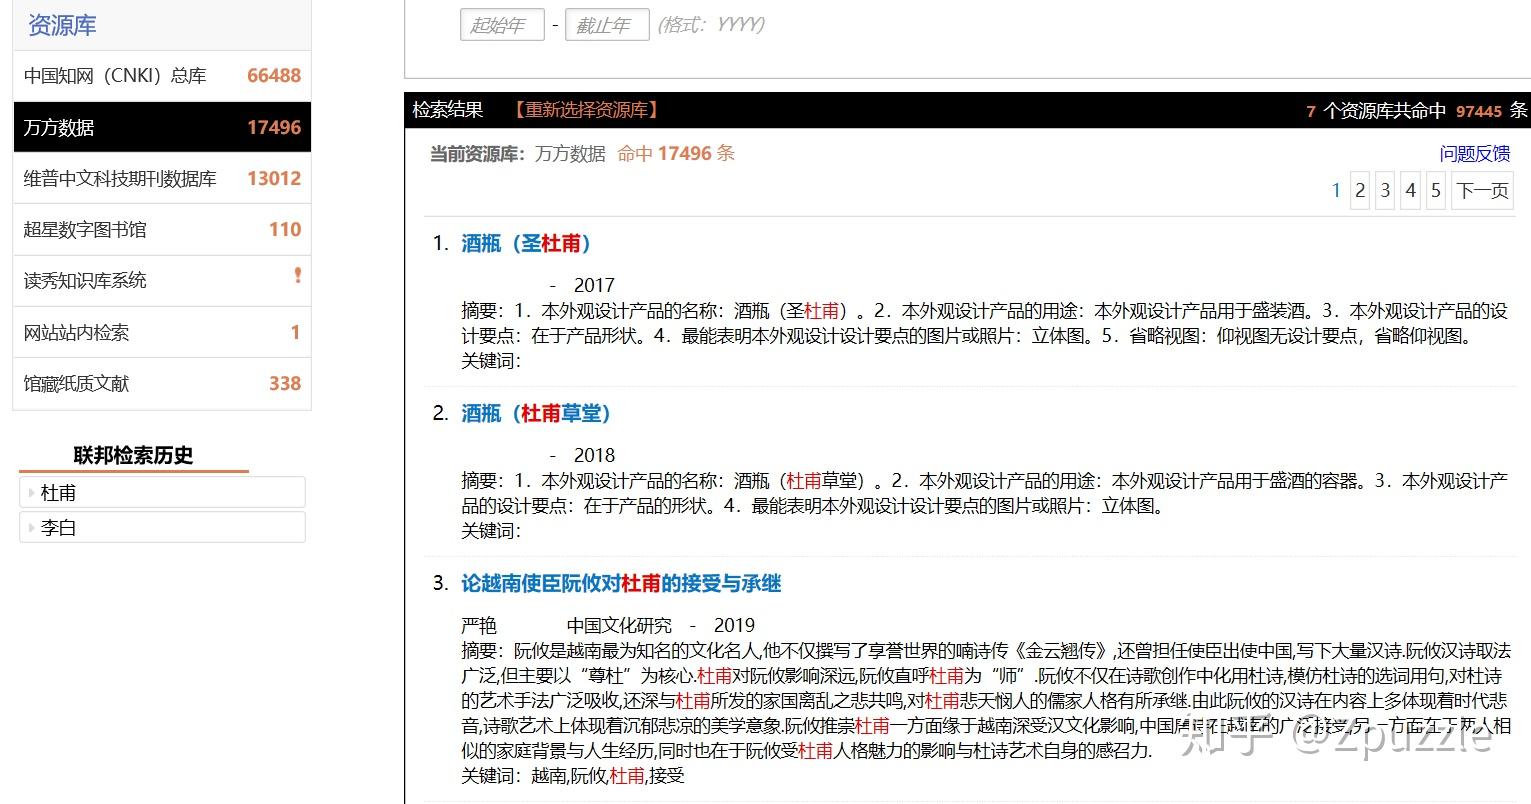Click total hits 97445 text
Image resolution: width=1531 pixels, height=804 pixels.
[1479, 111]
